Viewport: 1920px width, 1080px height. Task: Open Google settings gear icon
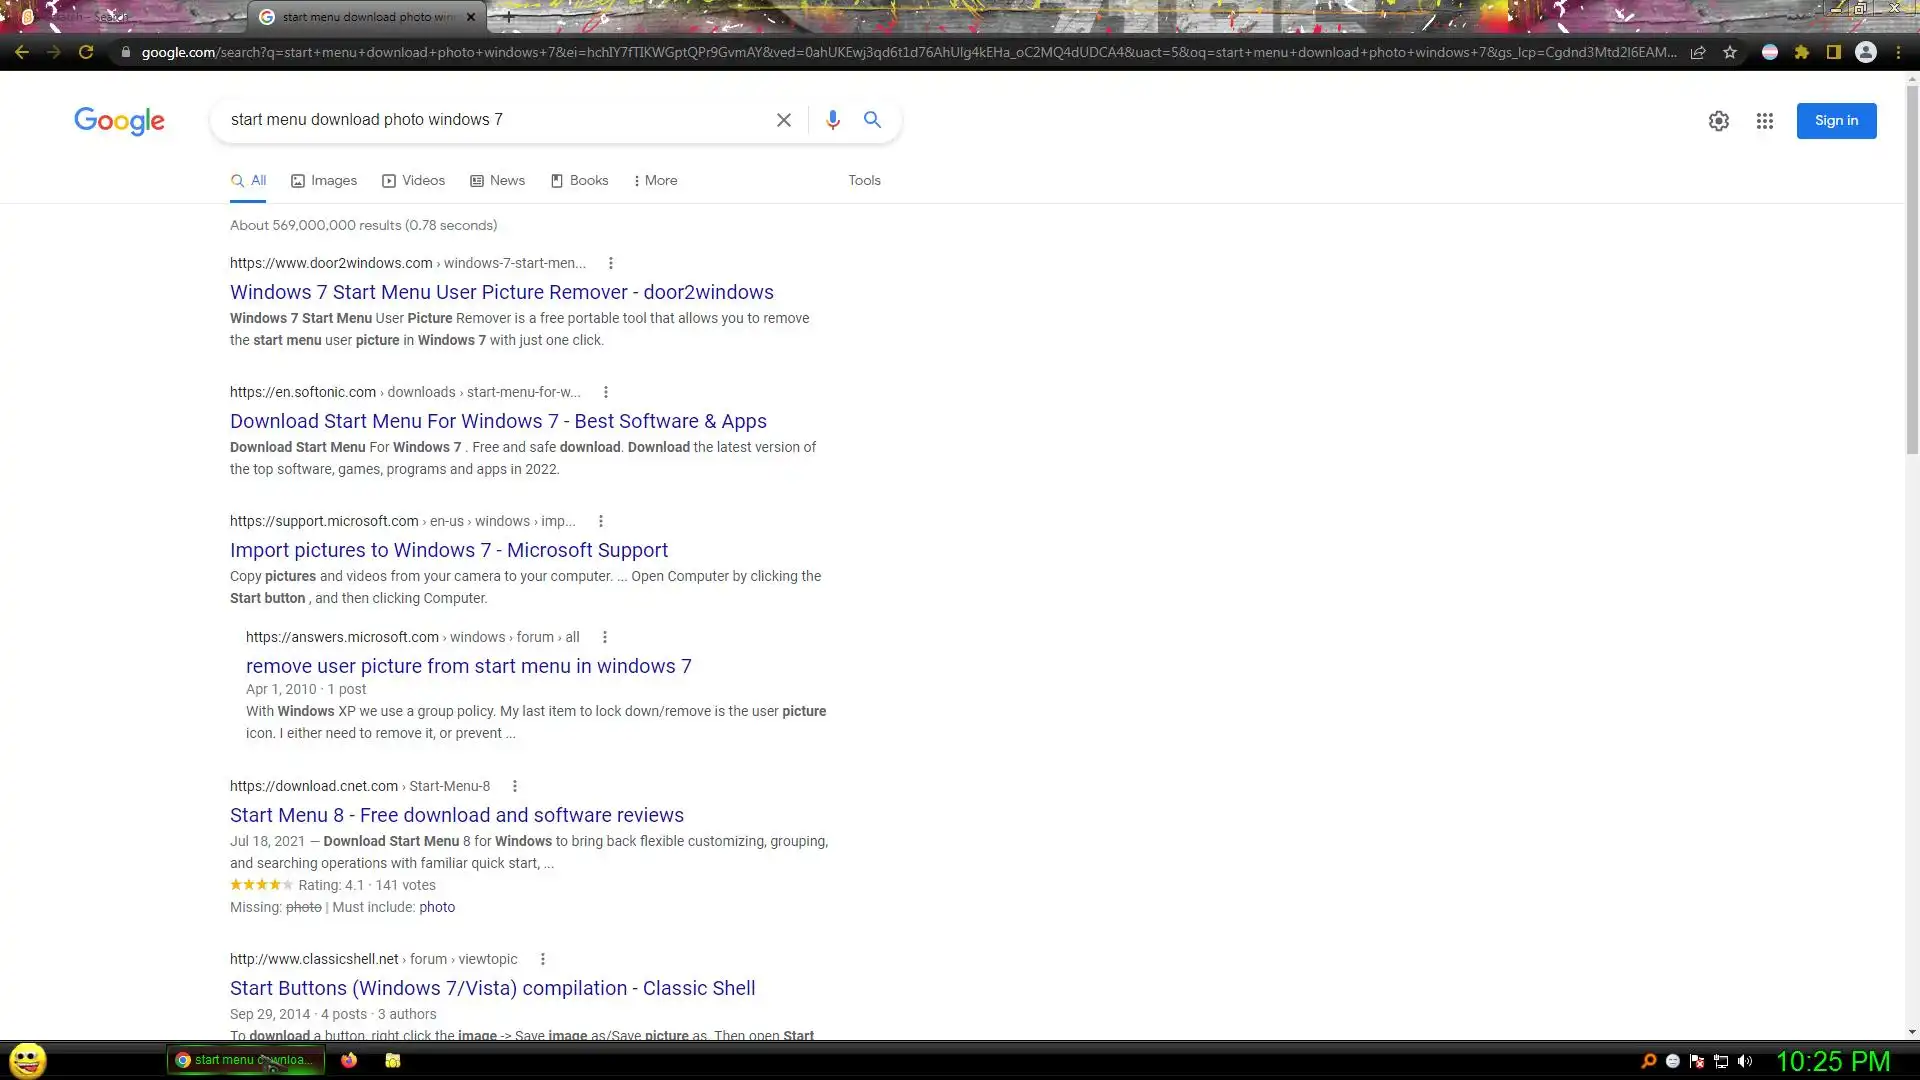pyautogui.click(x=1718, y=121)
